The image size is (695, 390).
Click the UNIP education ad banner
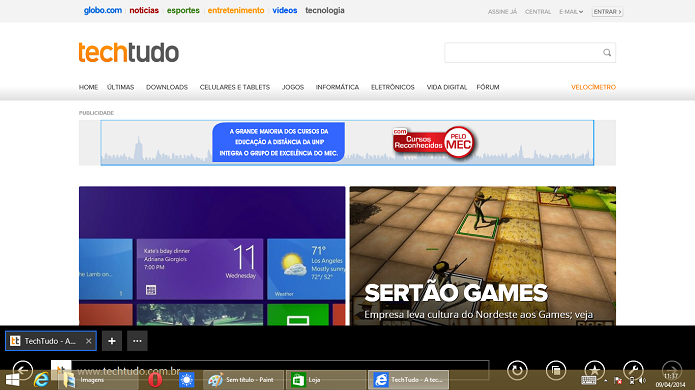tap(347, 143)
